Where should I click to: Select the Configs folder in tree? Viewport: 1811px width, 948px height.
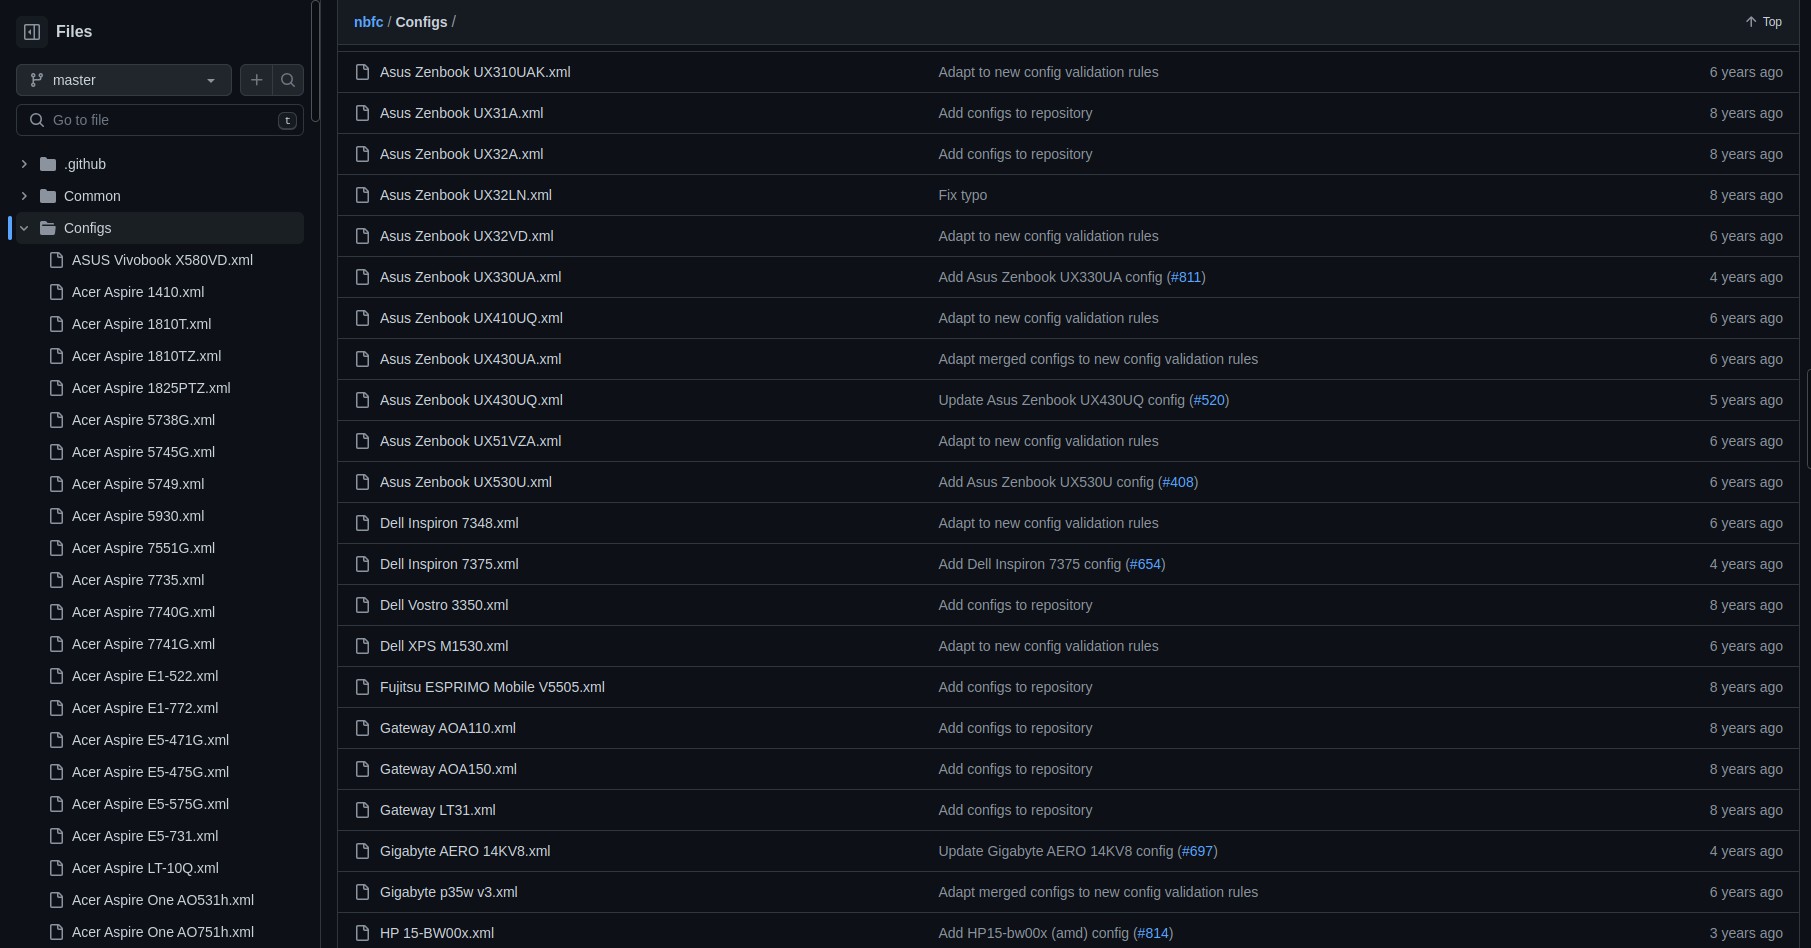88,228
